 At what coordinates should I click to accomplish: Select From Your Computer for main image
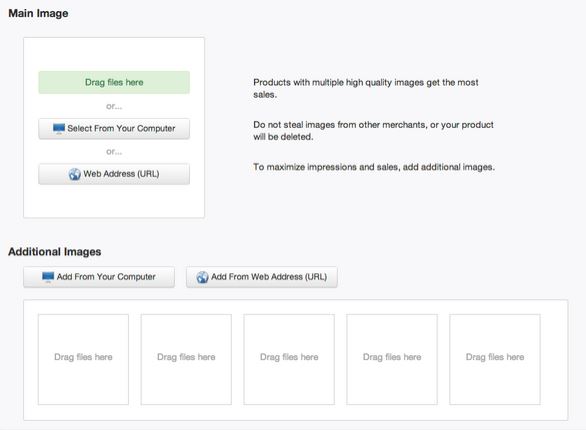click(114, 129)
